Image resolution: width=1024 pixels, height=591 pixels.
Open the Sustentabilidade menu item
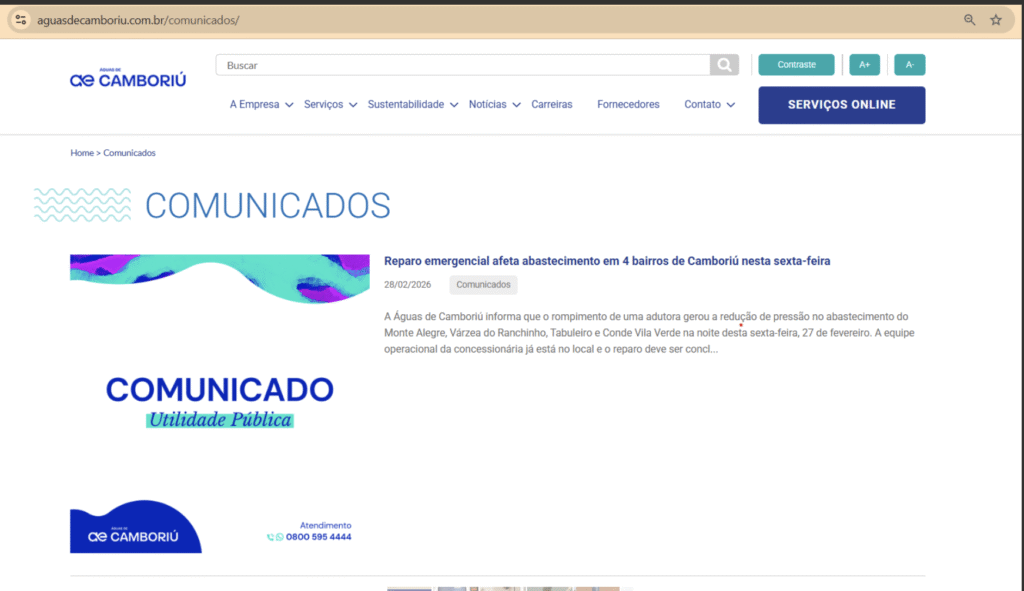click(406, 104)
